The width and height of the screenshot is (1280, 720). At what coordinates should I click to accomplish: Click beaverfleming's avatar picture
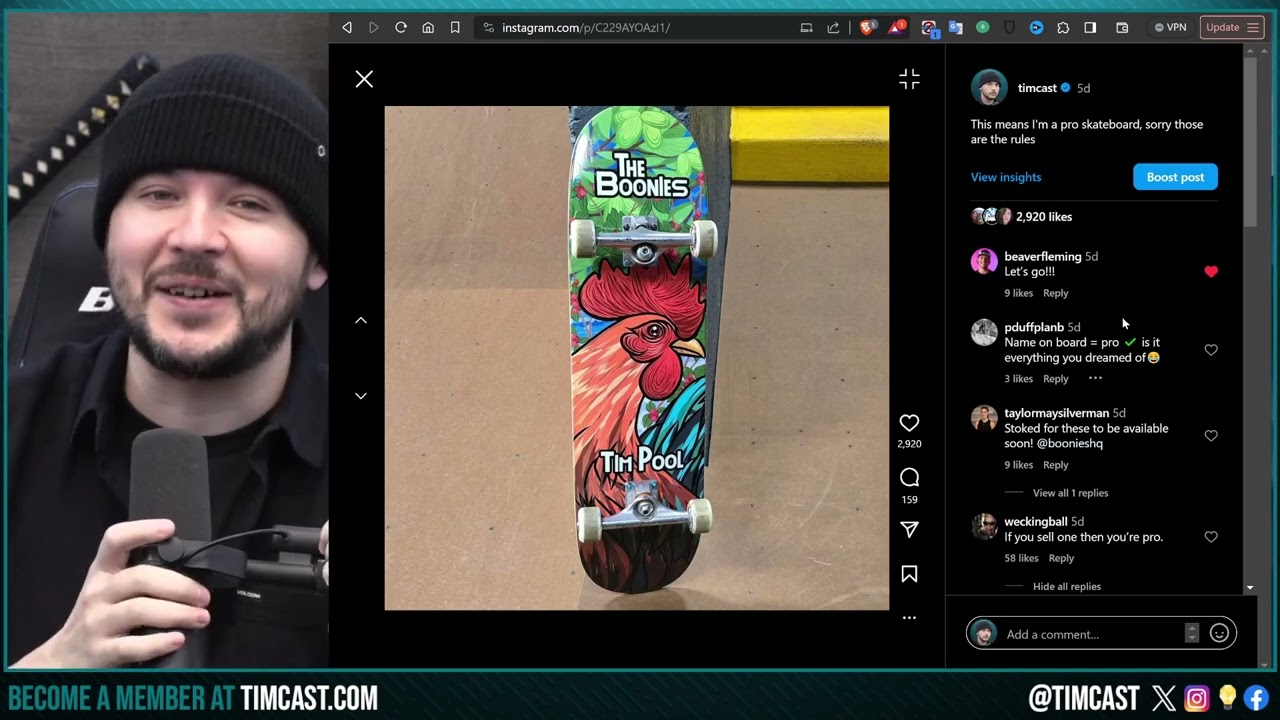point(984,261)
